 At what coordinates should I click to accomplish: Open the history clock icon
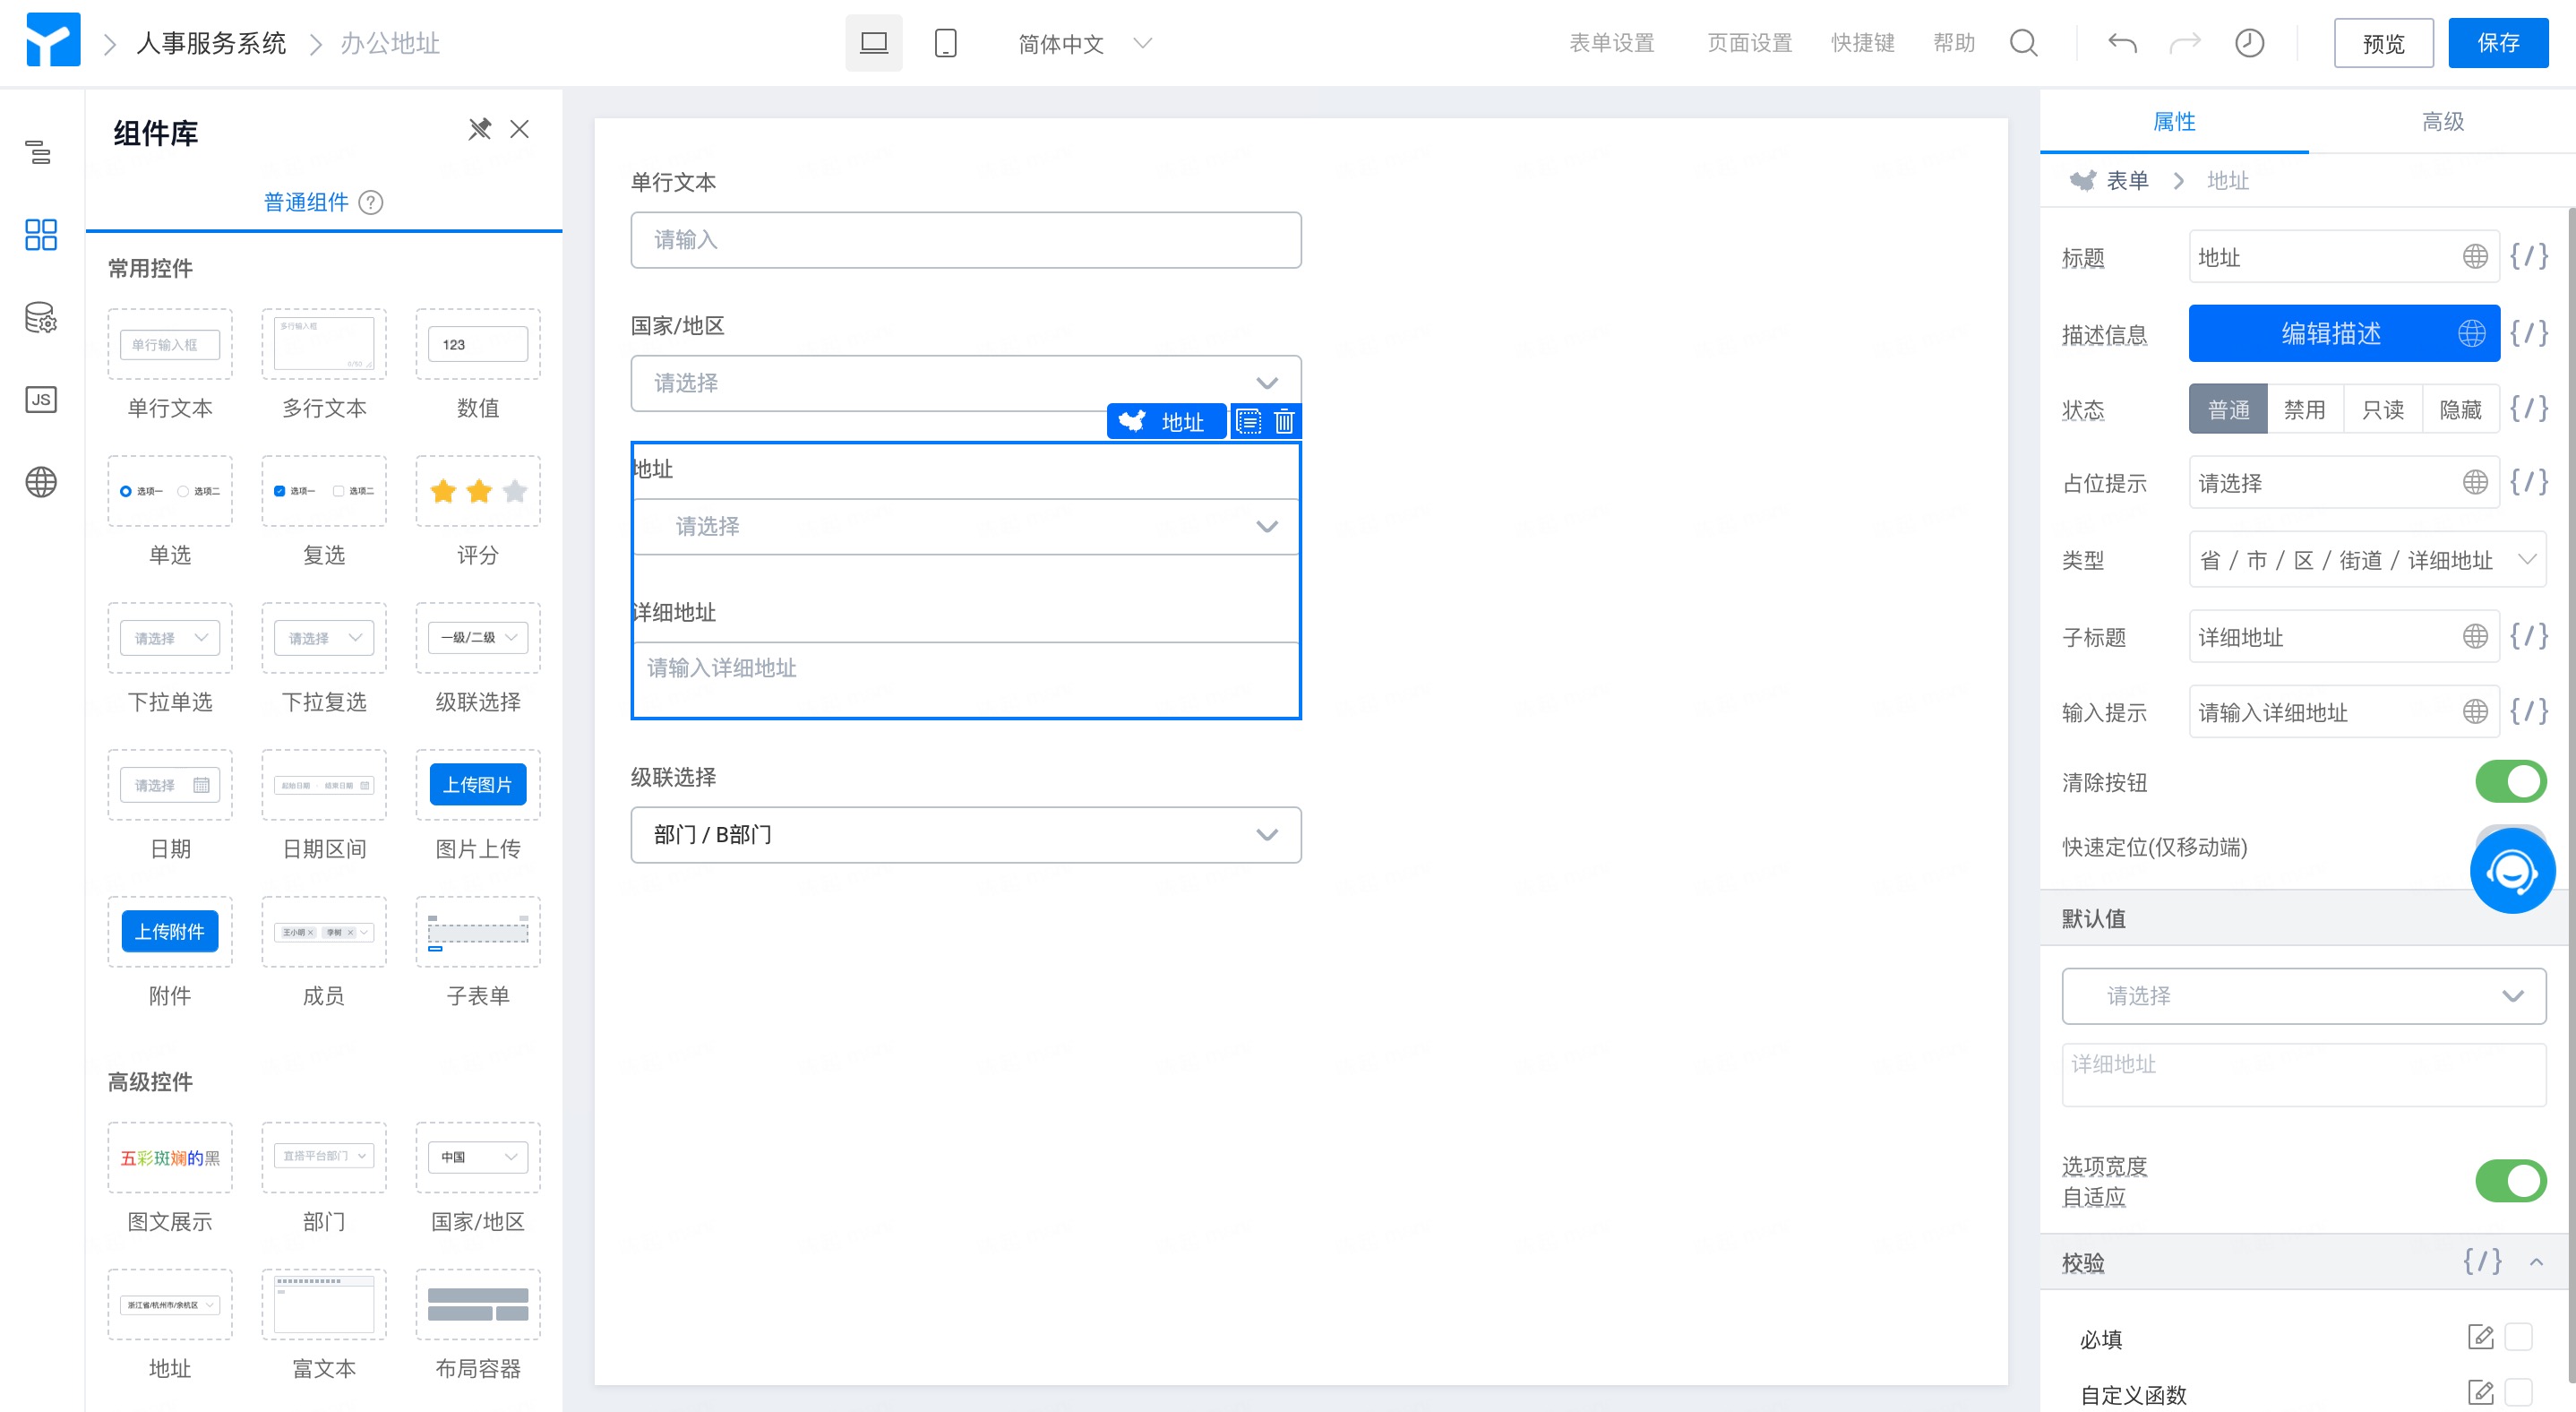tap(2249, 43)
